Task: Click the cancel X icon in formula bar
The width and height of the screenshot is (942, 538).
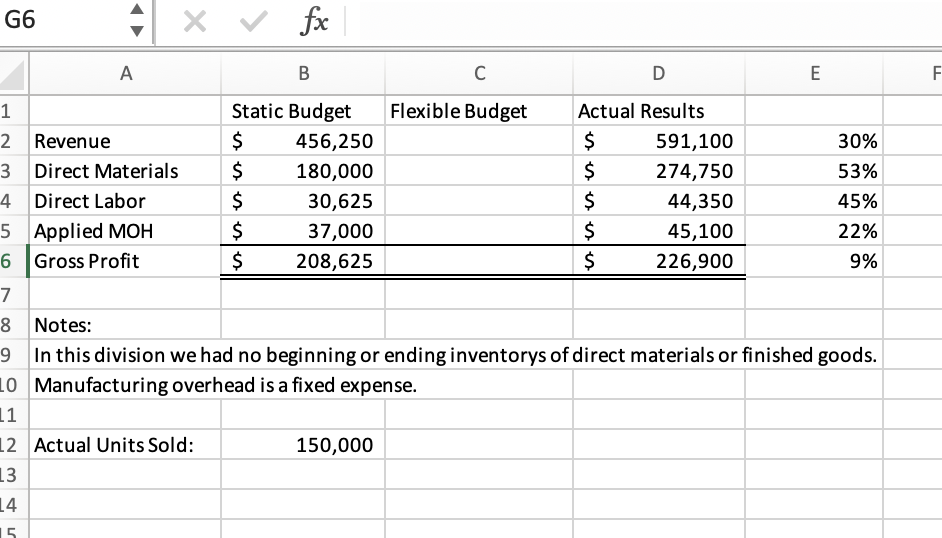Action: pos(195,22)
